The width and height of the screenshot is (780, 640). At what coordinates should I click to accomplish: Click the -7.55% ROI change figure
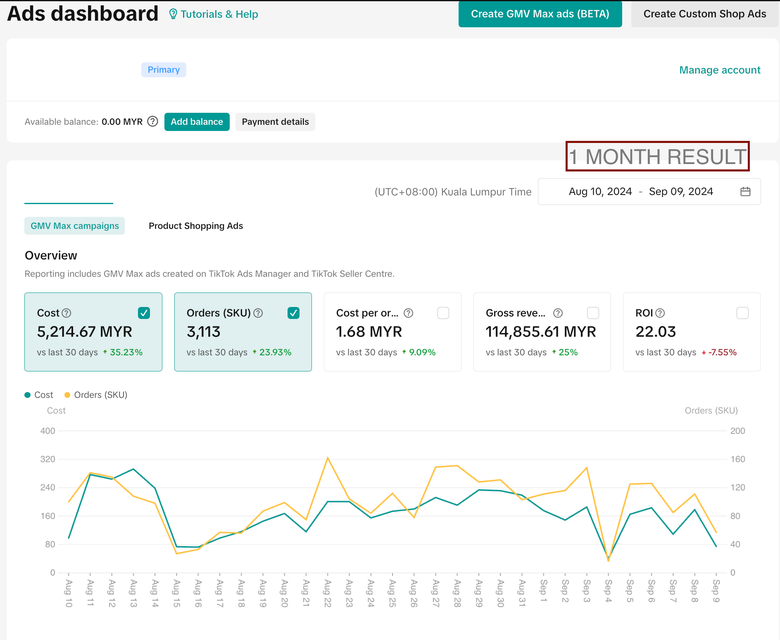point(722,352)
